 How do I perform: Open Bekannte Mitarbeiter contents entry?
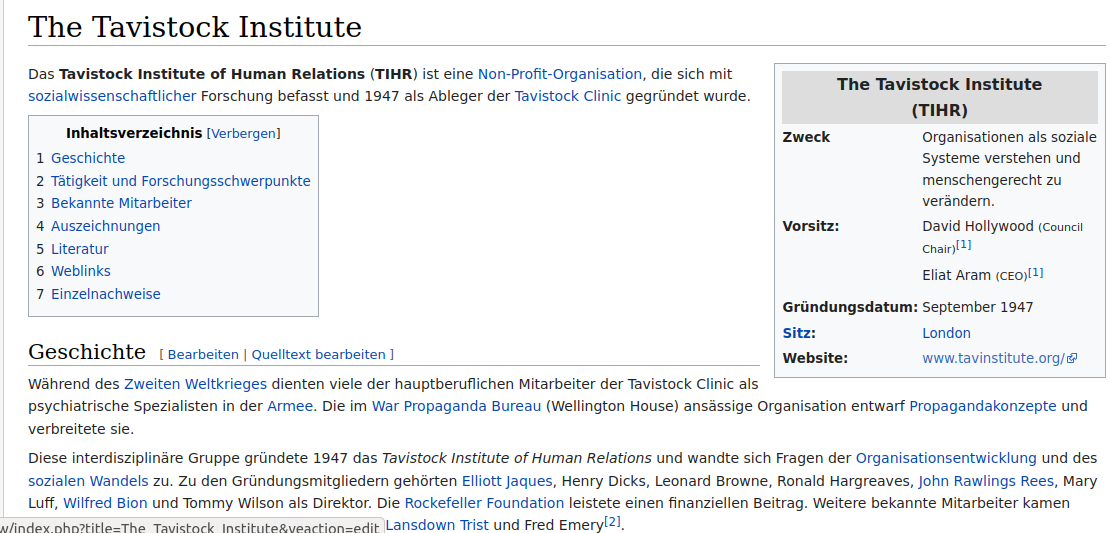tap(121, 203)
